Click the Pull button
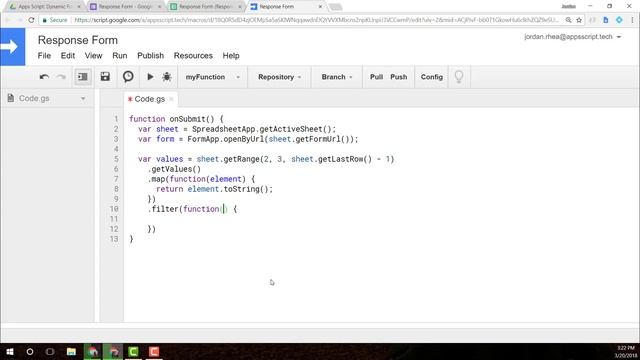The height and width of the screenshot is (360, 640). point(376,77)
